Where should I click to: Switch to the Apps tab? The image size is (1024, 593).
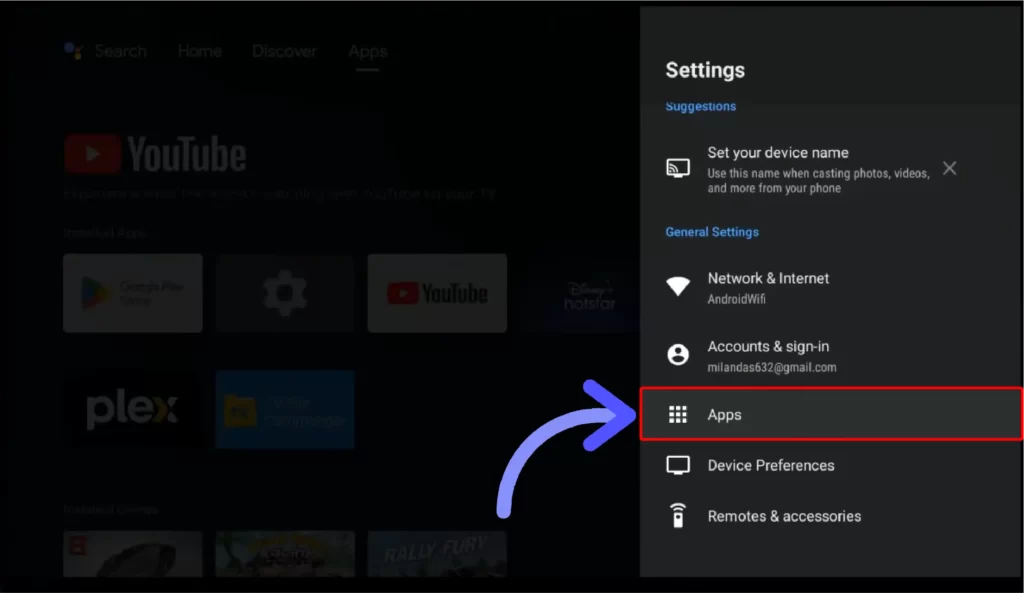pos(368,51)
